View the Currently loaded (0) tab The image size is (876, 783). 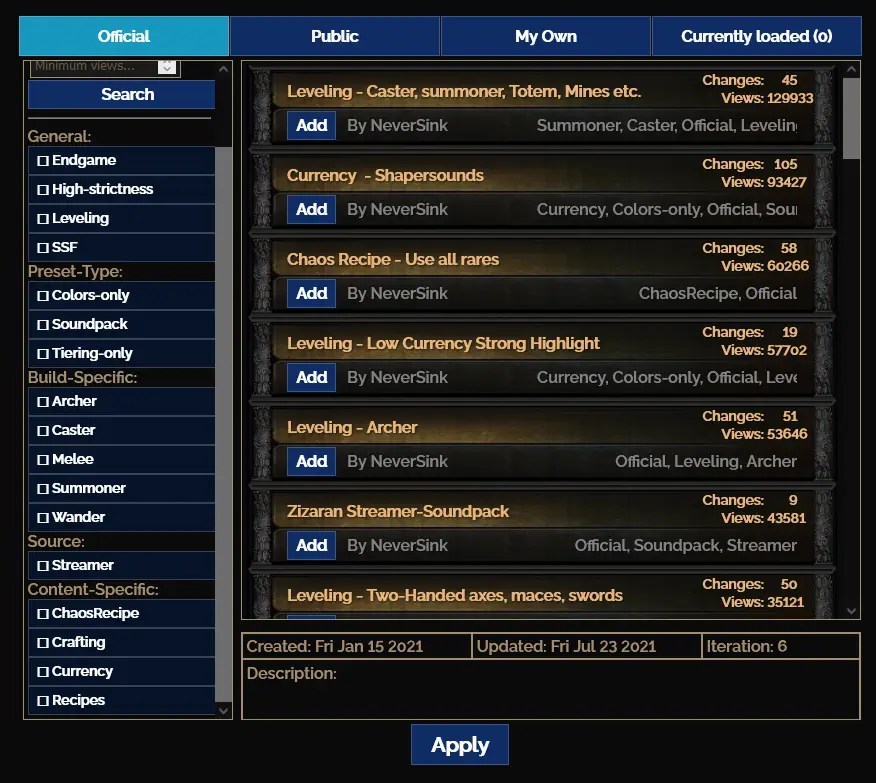click(x=756, y=35)
